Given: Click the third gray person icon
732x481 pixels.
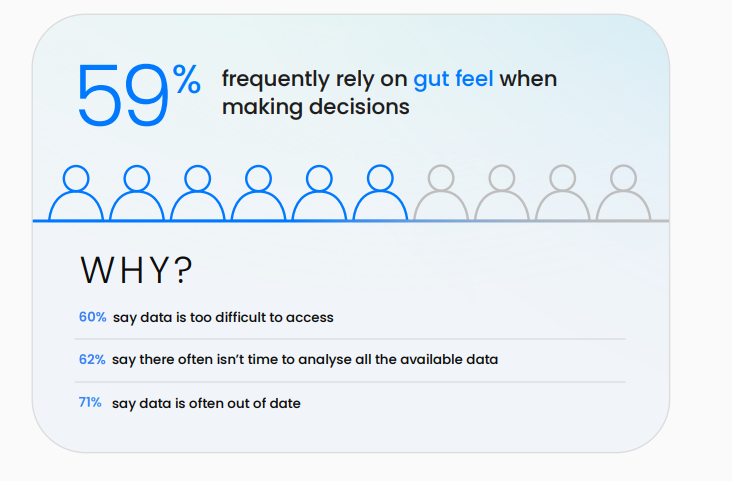Looking at the screenshot, I should [563, 193].
